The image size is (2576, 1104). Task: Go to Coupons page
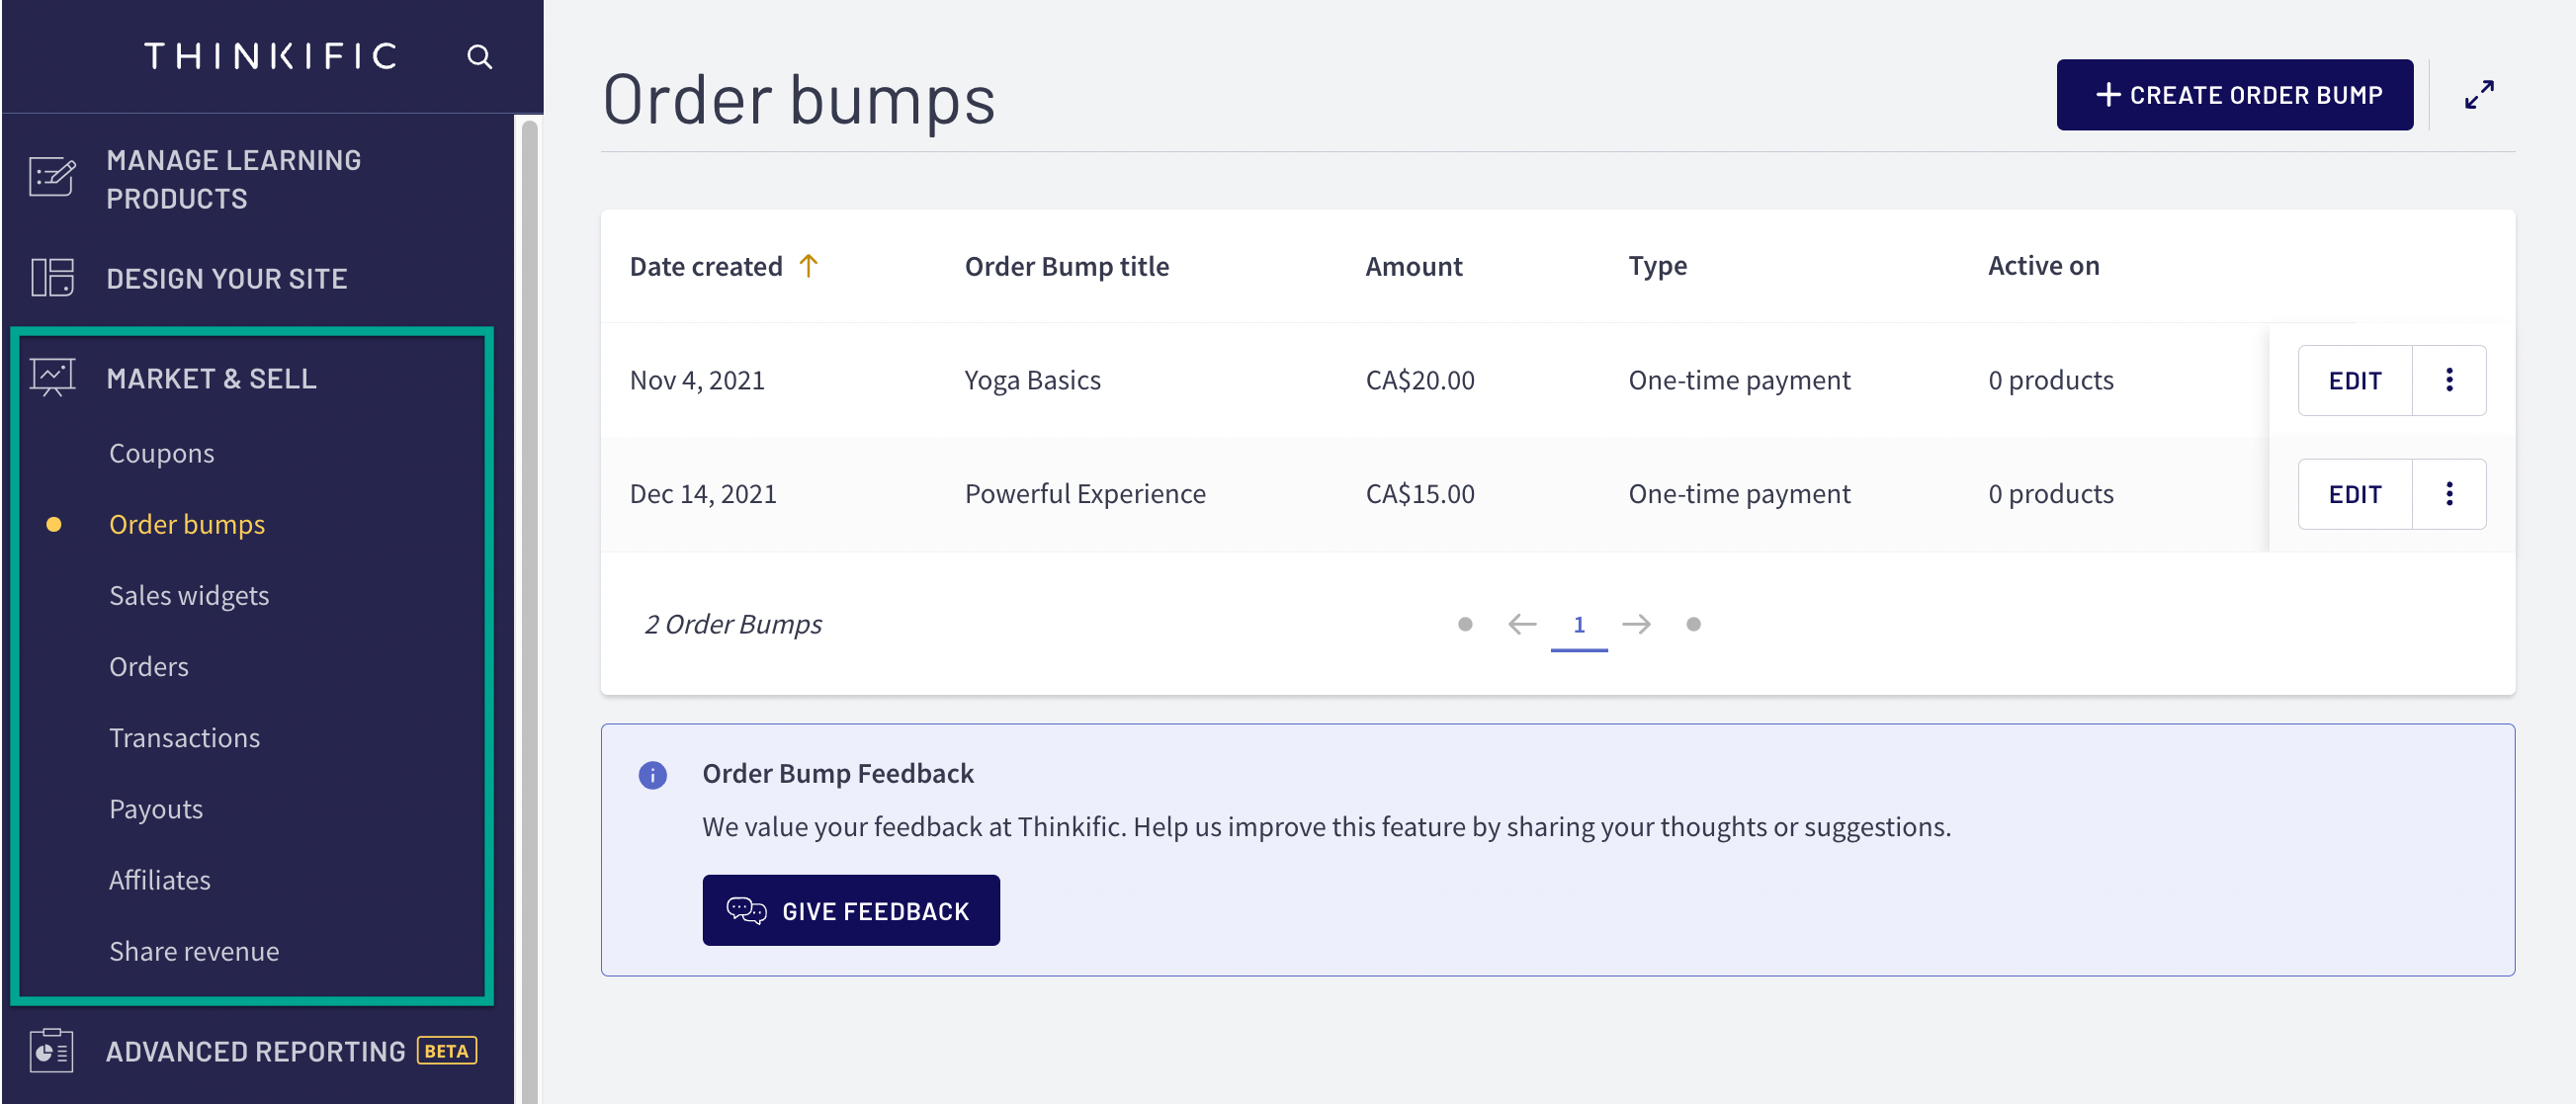[x=162, y=453]
